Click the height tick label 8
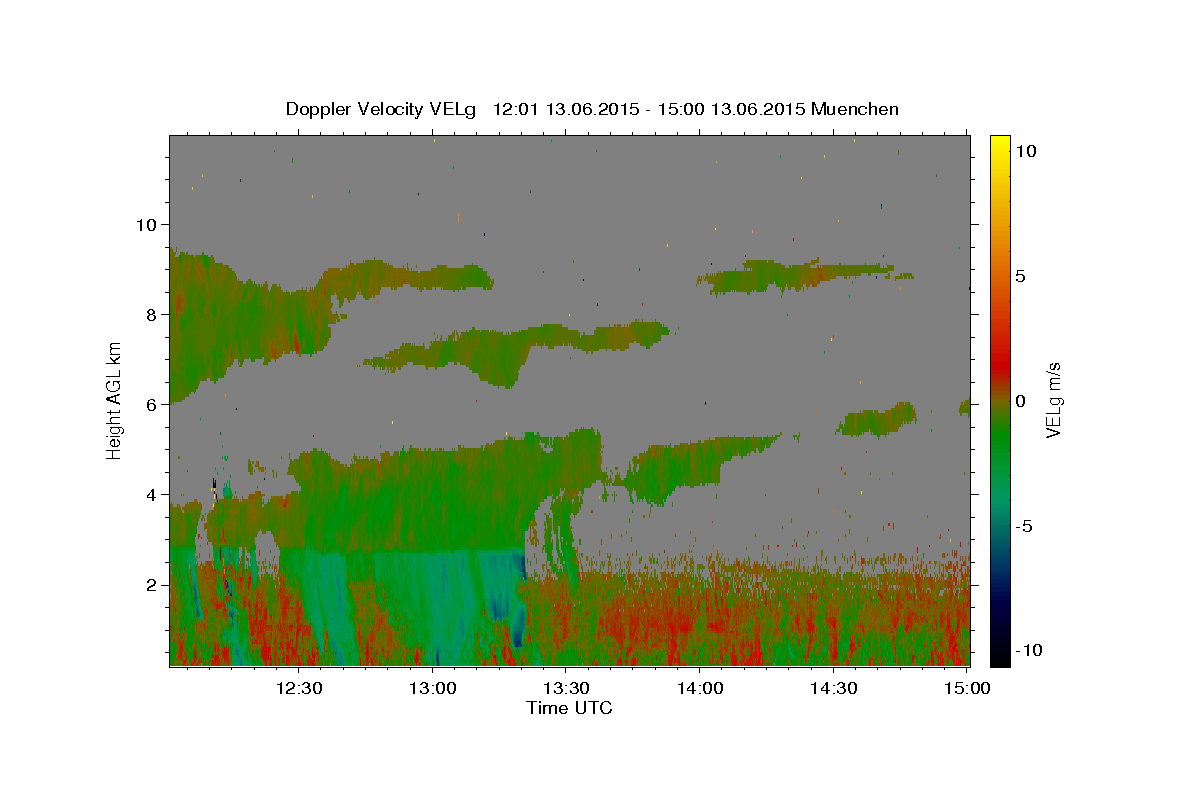 click(x=151, y=314)
